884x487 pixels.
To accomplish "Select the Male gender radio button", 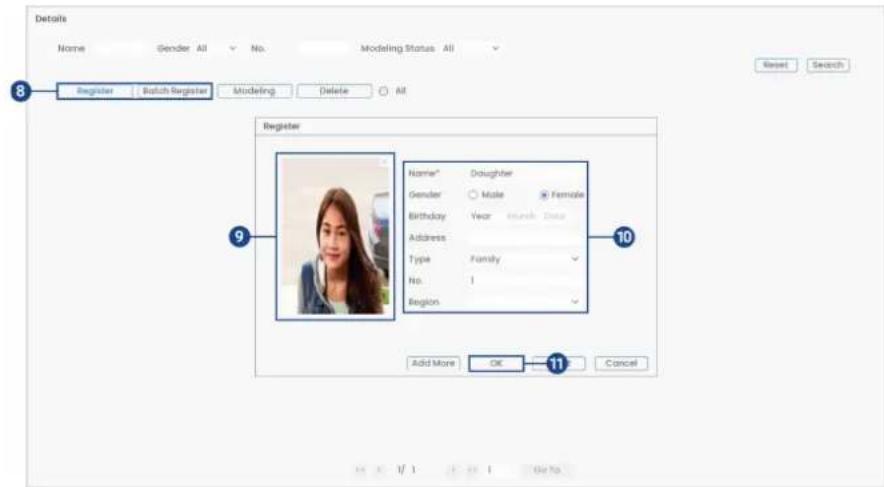I will (x=472, y=194).
